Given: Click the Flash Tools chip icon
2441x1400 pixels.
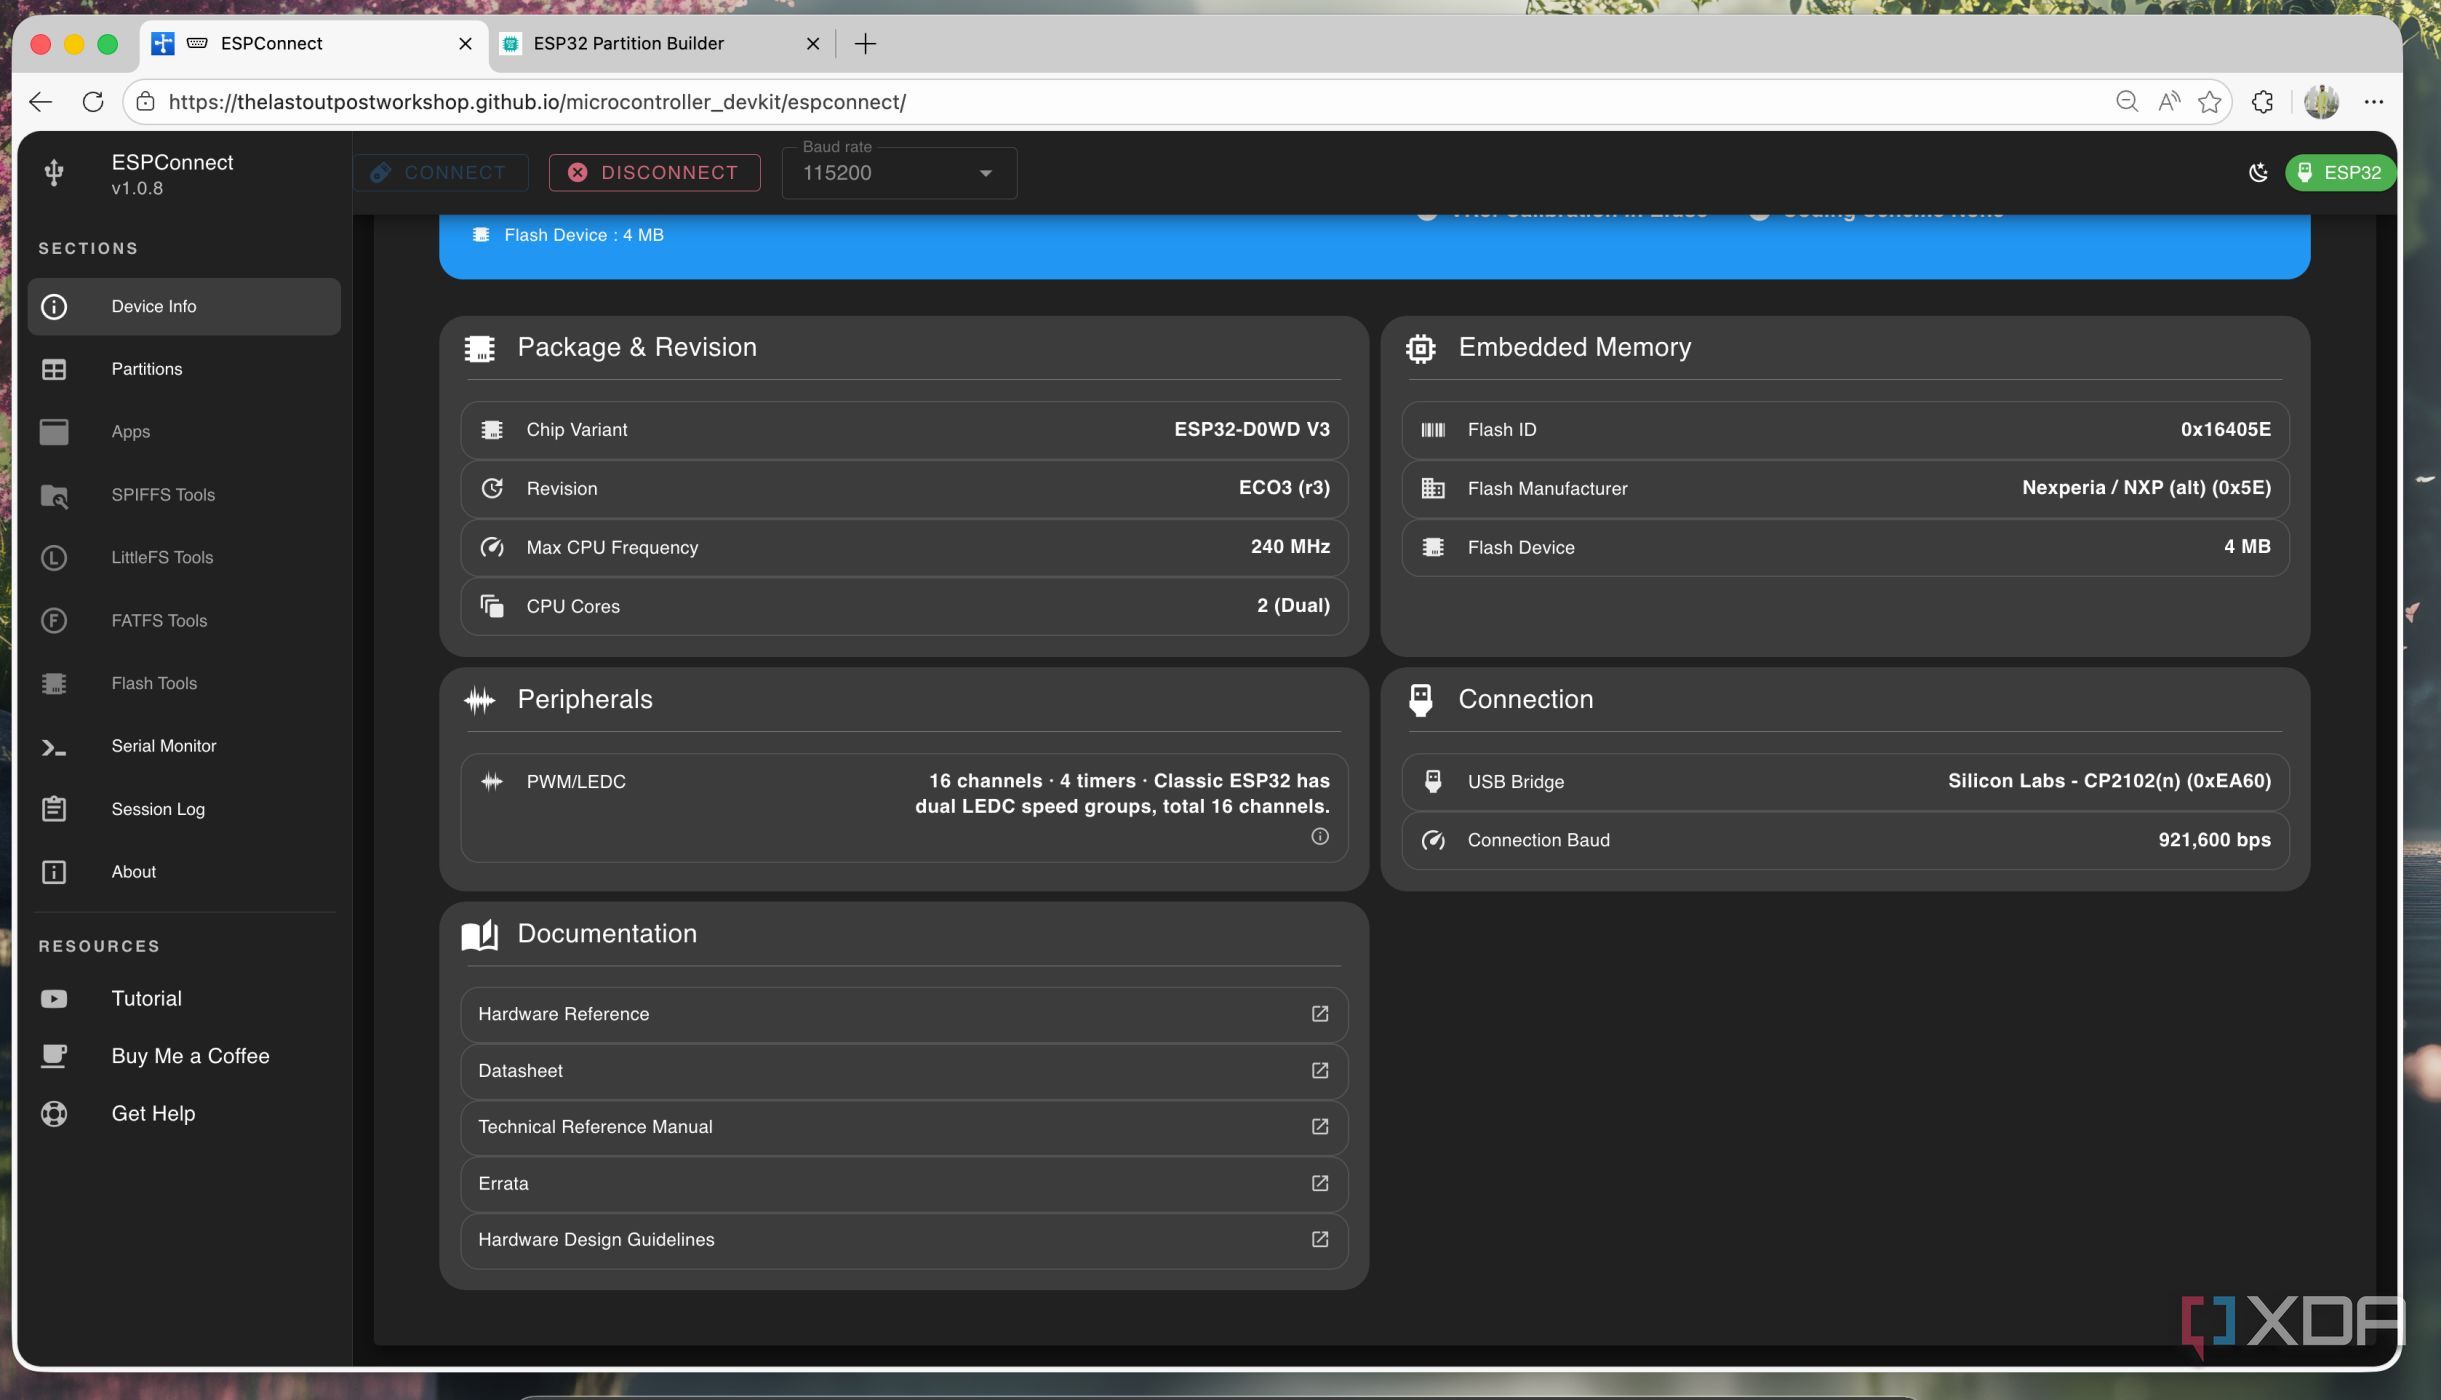Looking at the screenshot, I should click(x=54, y=684).
